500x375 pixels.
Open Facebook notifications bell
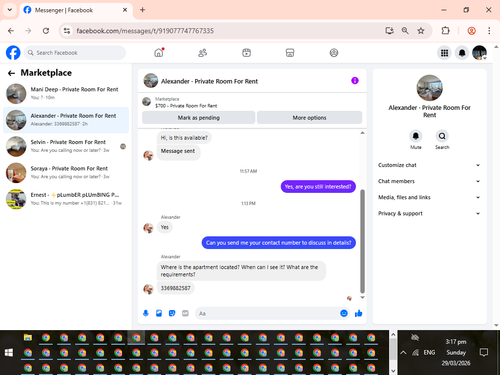click(x=462, y=53)
